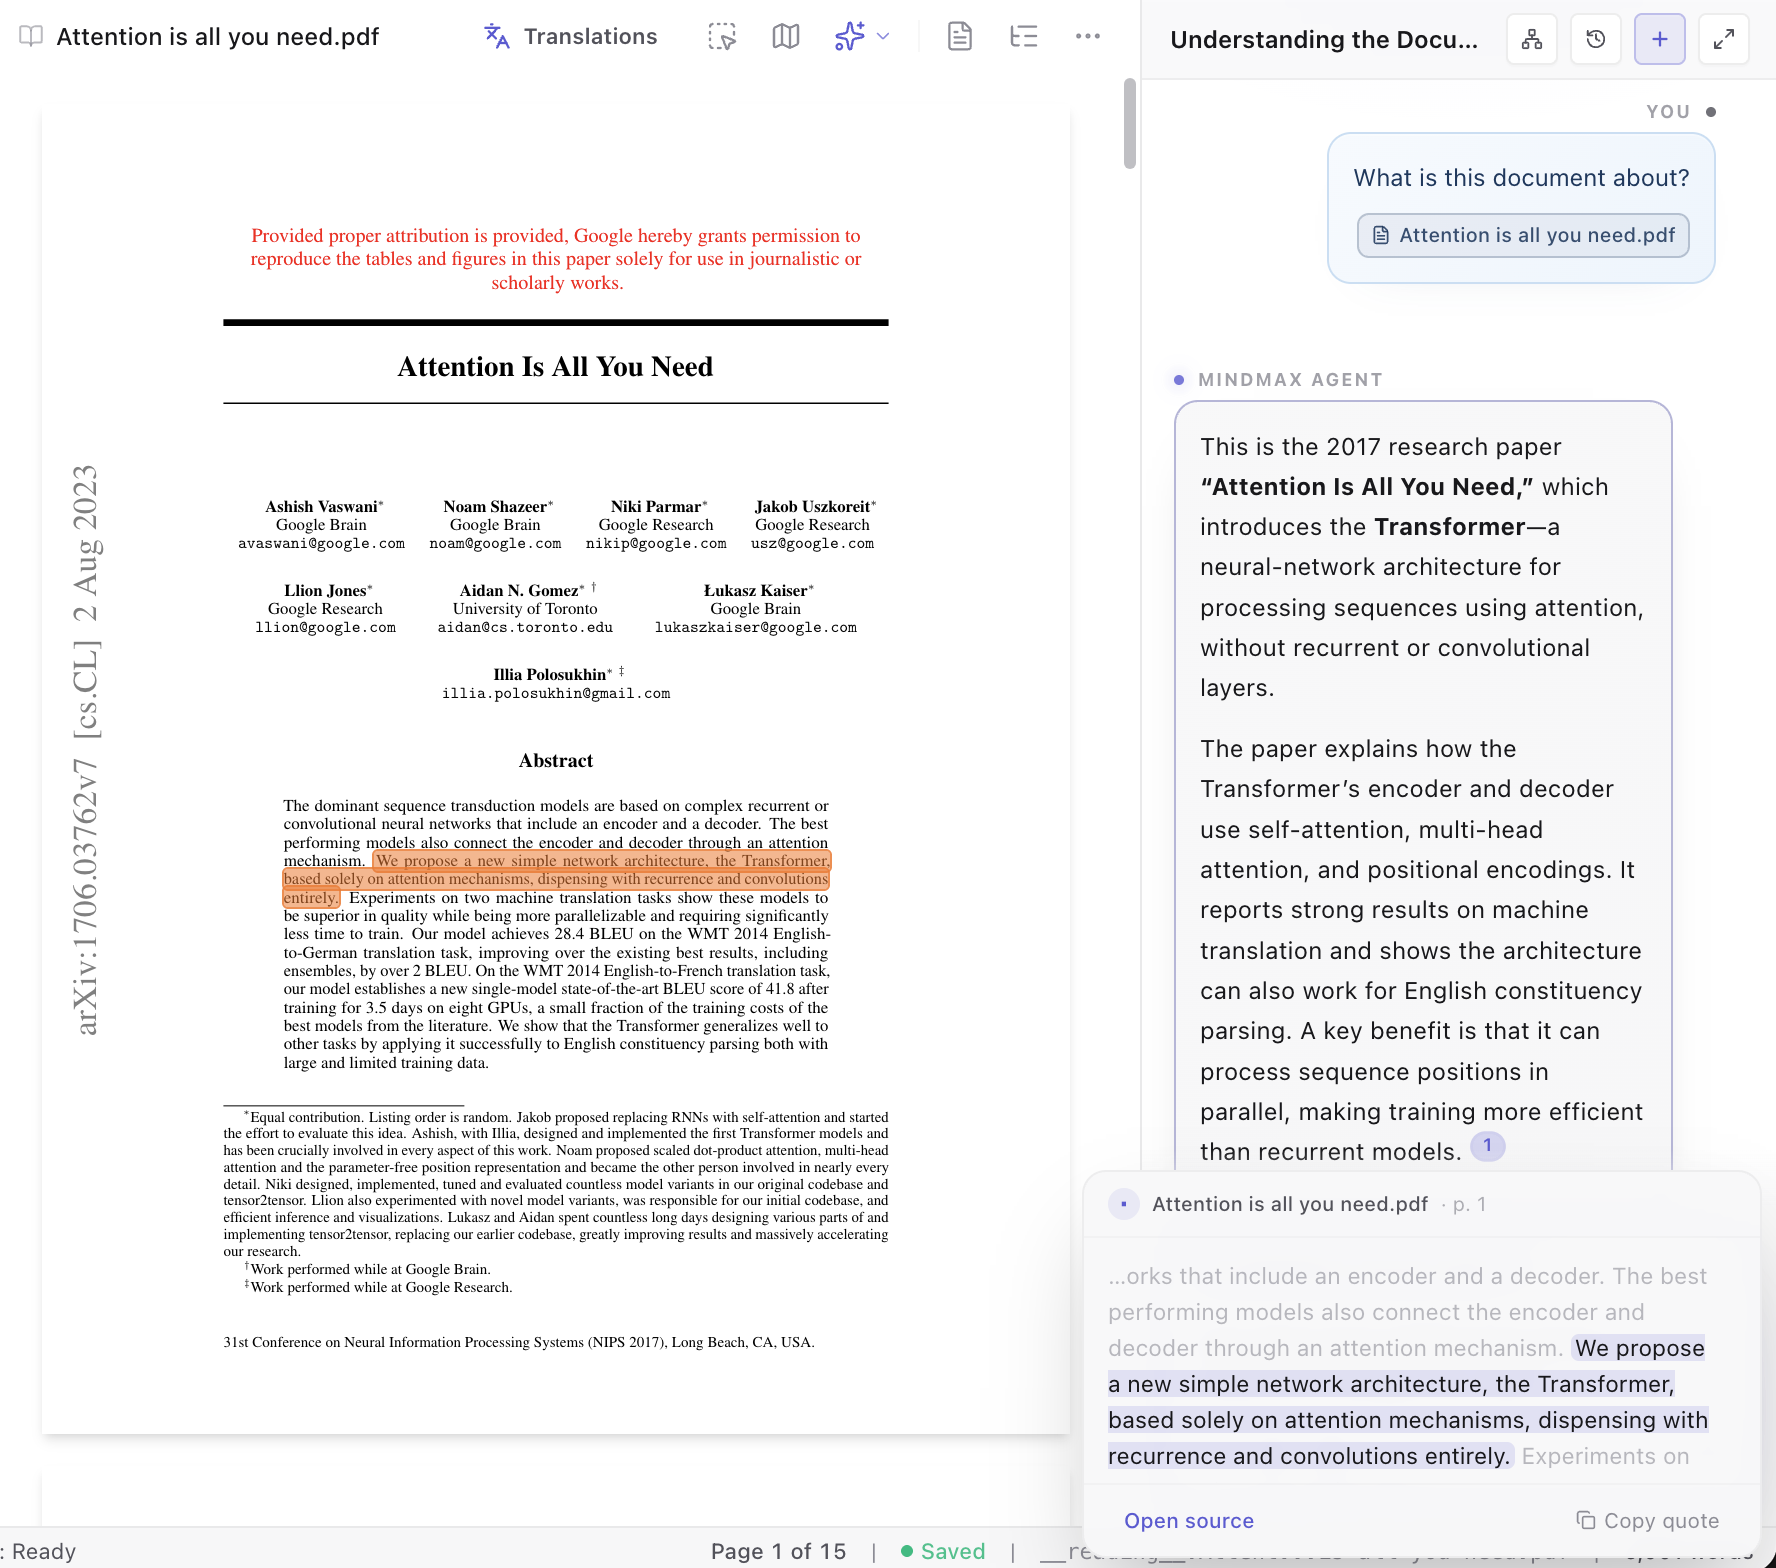Click author name Ashish Vaswani
This screenshot has height=1568, width=1776.
[x=321, y=507]
